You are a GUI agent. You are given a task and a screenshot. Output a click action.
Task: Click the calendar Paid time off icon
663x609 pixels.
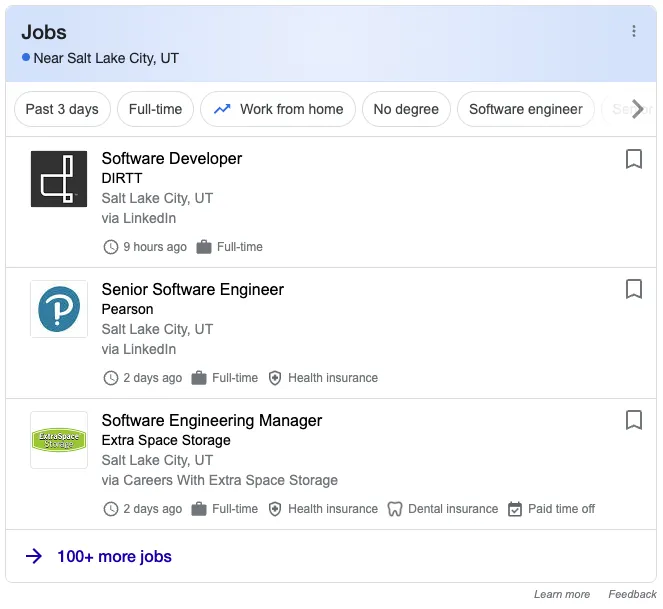pyautogui.click(x=515, y=509)
